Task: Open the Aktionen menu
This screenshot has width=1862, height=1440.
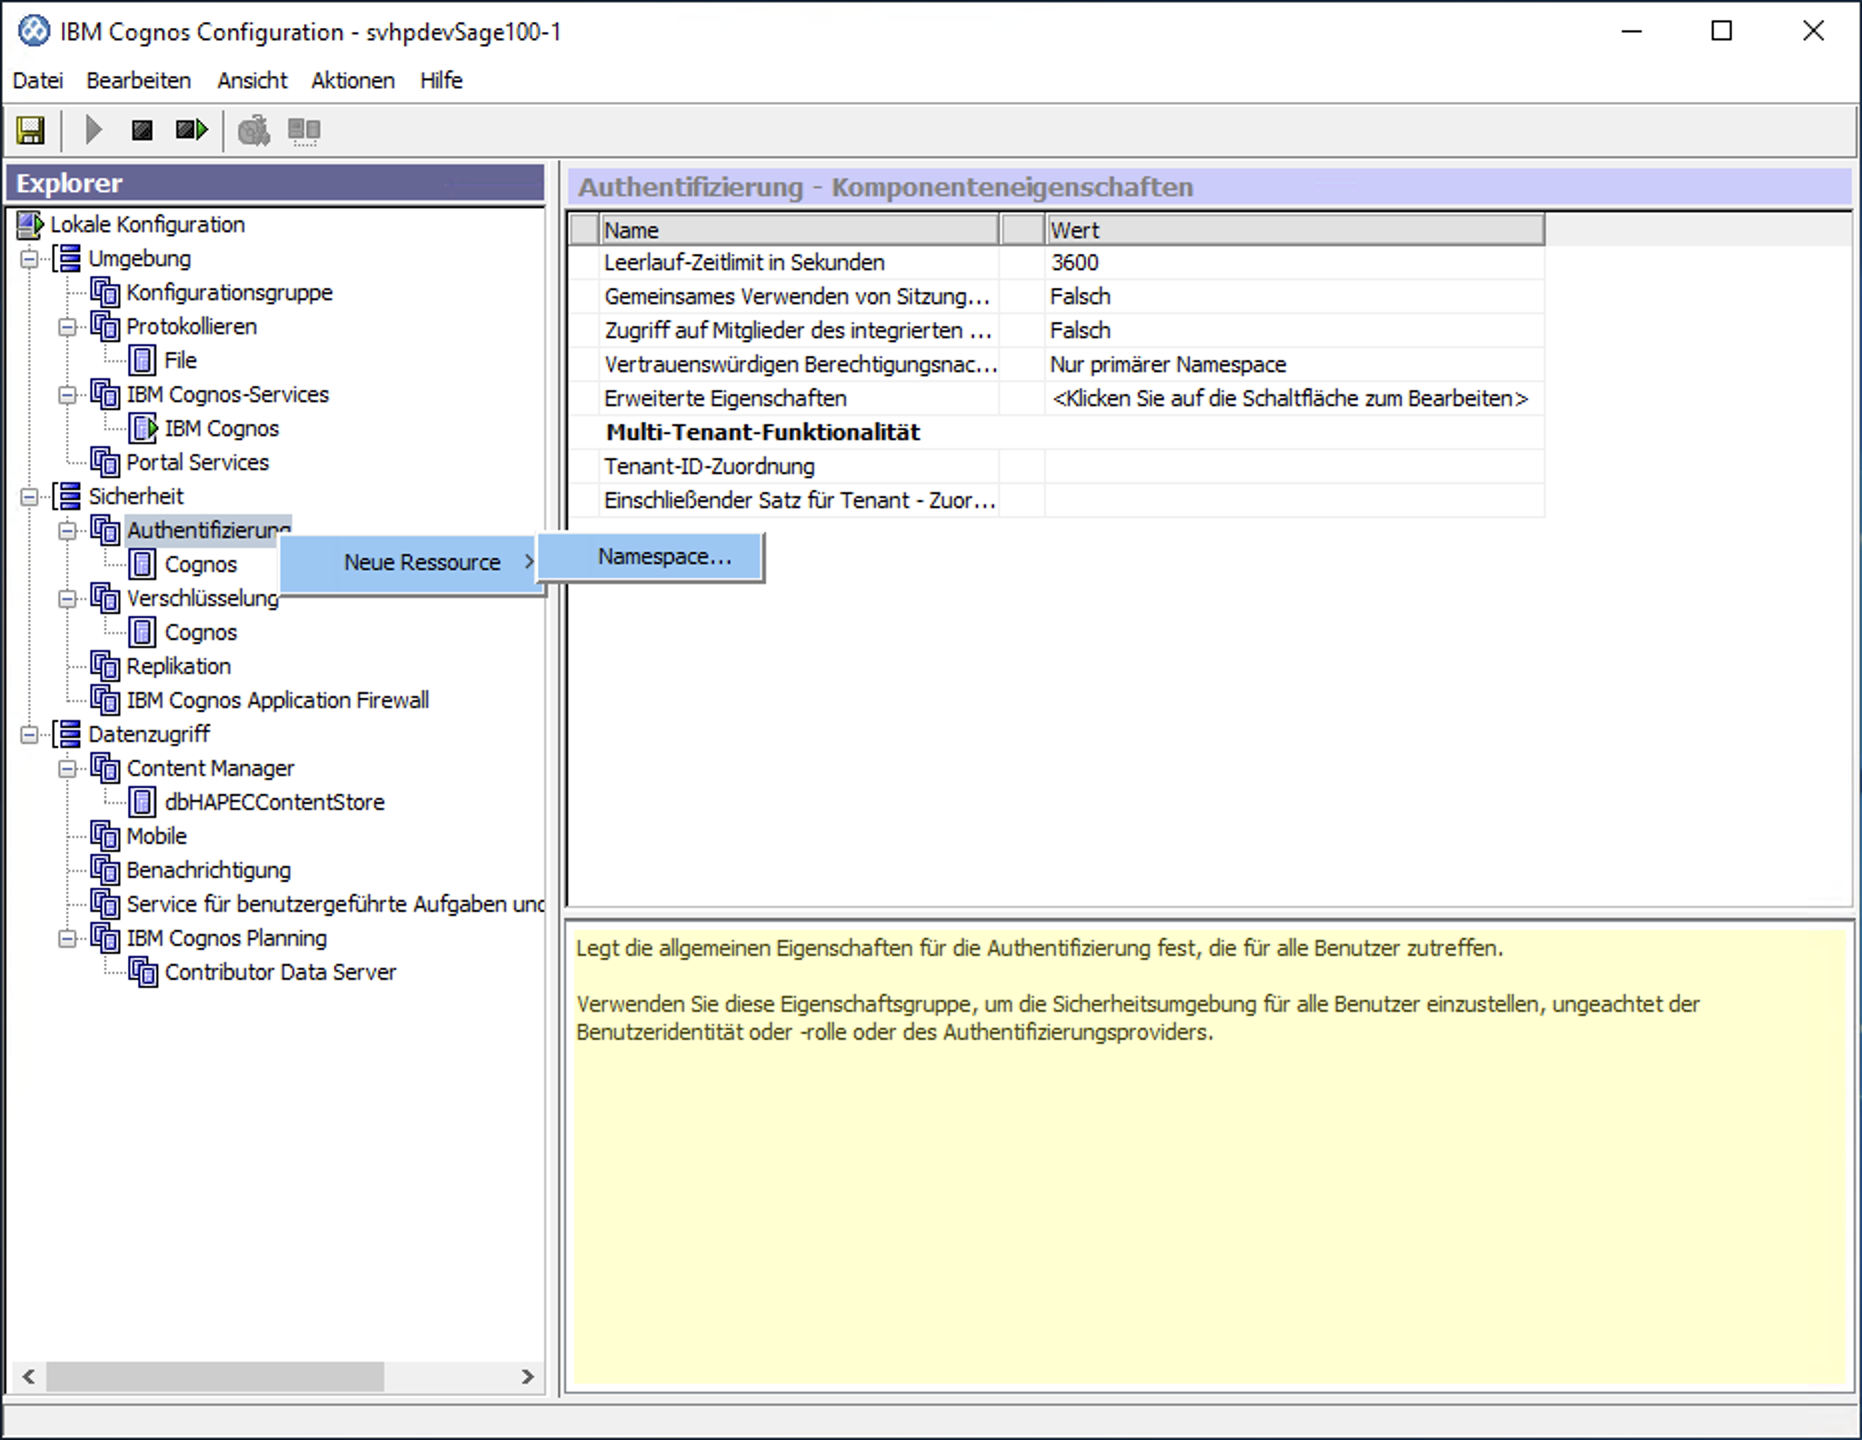Action: (352, 80)
